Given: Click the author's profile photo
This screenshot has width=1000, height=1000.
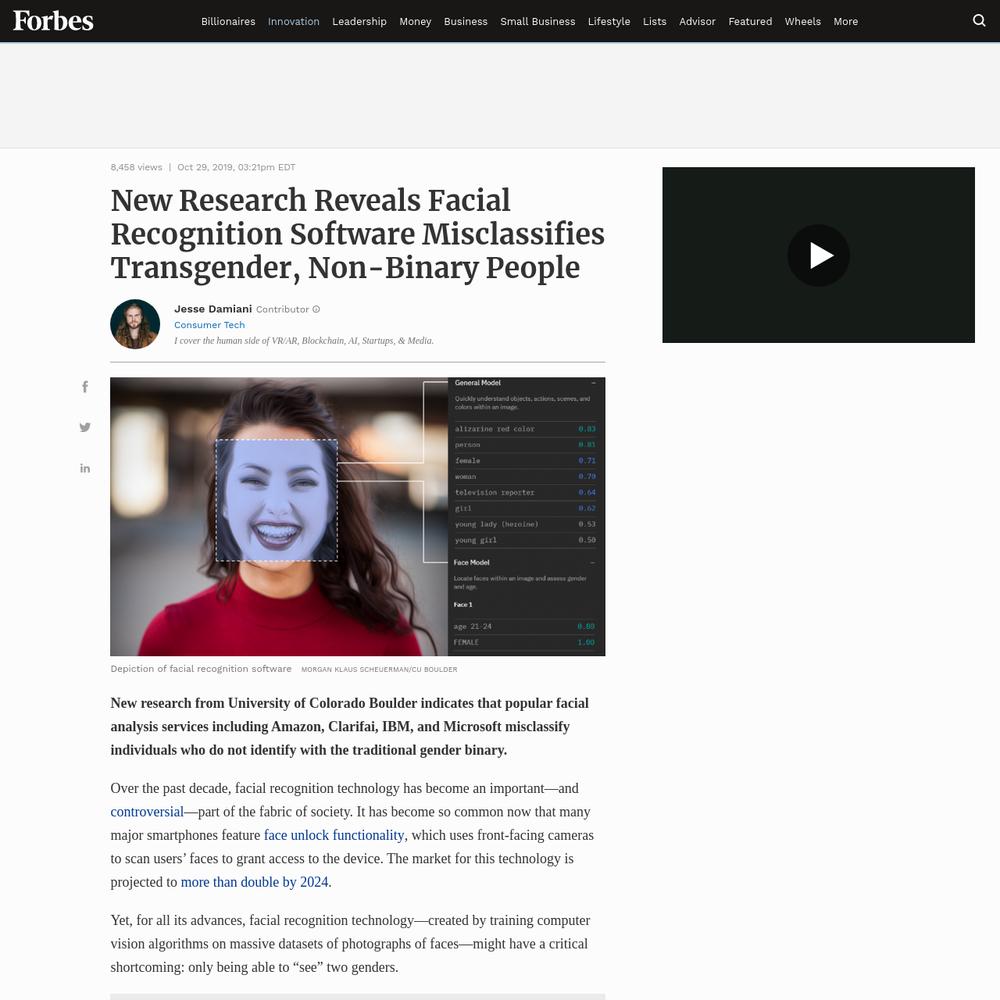Looking at the screenshot, I should (135, 324).
